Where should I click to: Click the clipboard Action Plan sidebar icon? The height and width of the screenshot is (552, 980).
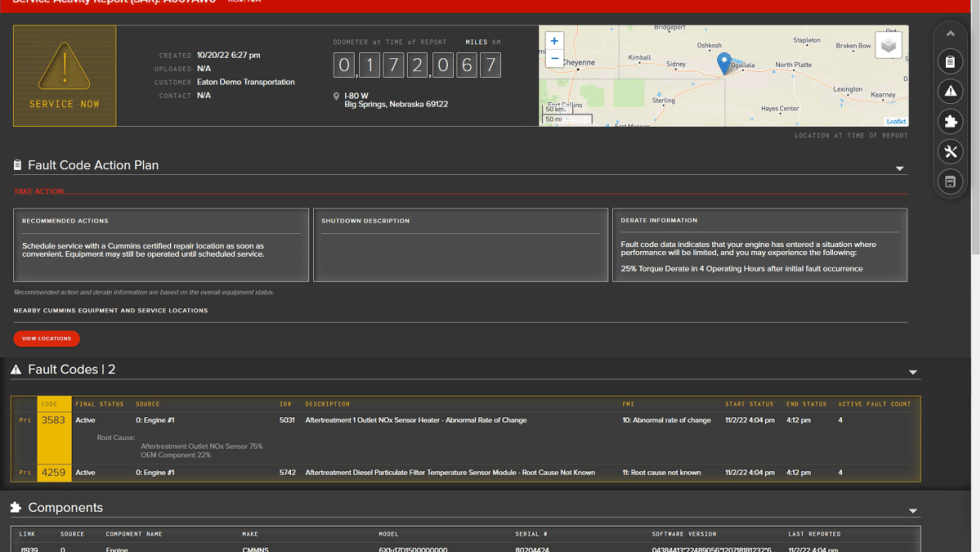[x=950, y=62]
